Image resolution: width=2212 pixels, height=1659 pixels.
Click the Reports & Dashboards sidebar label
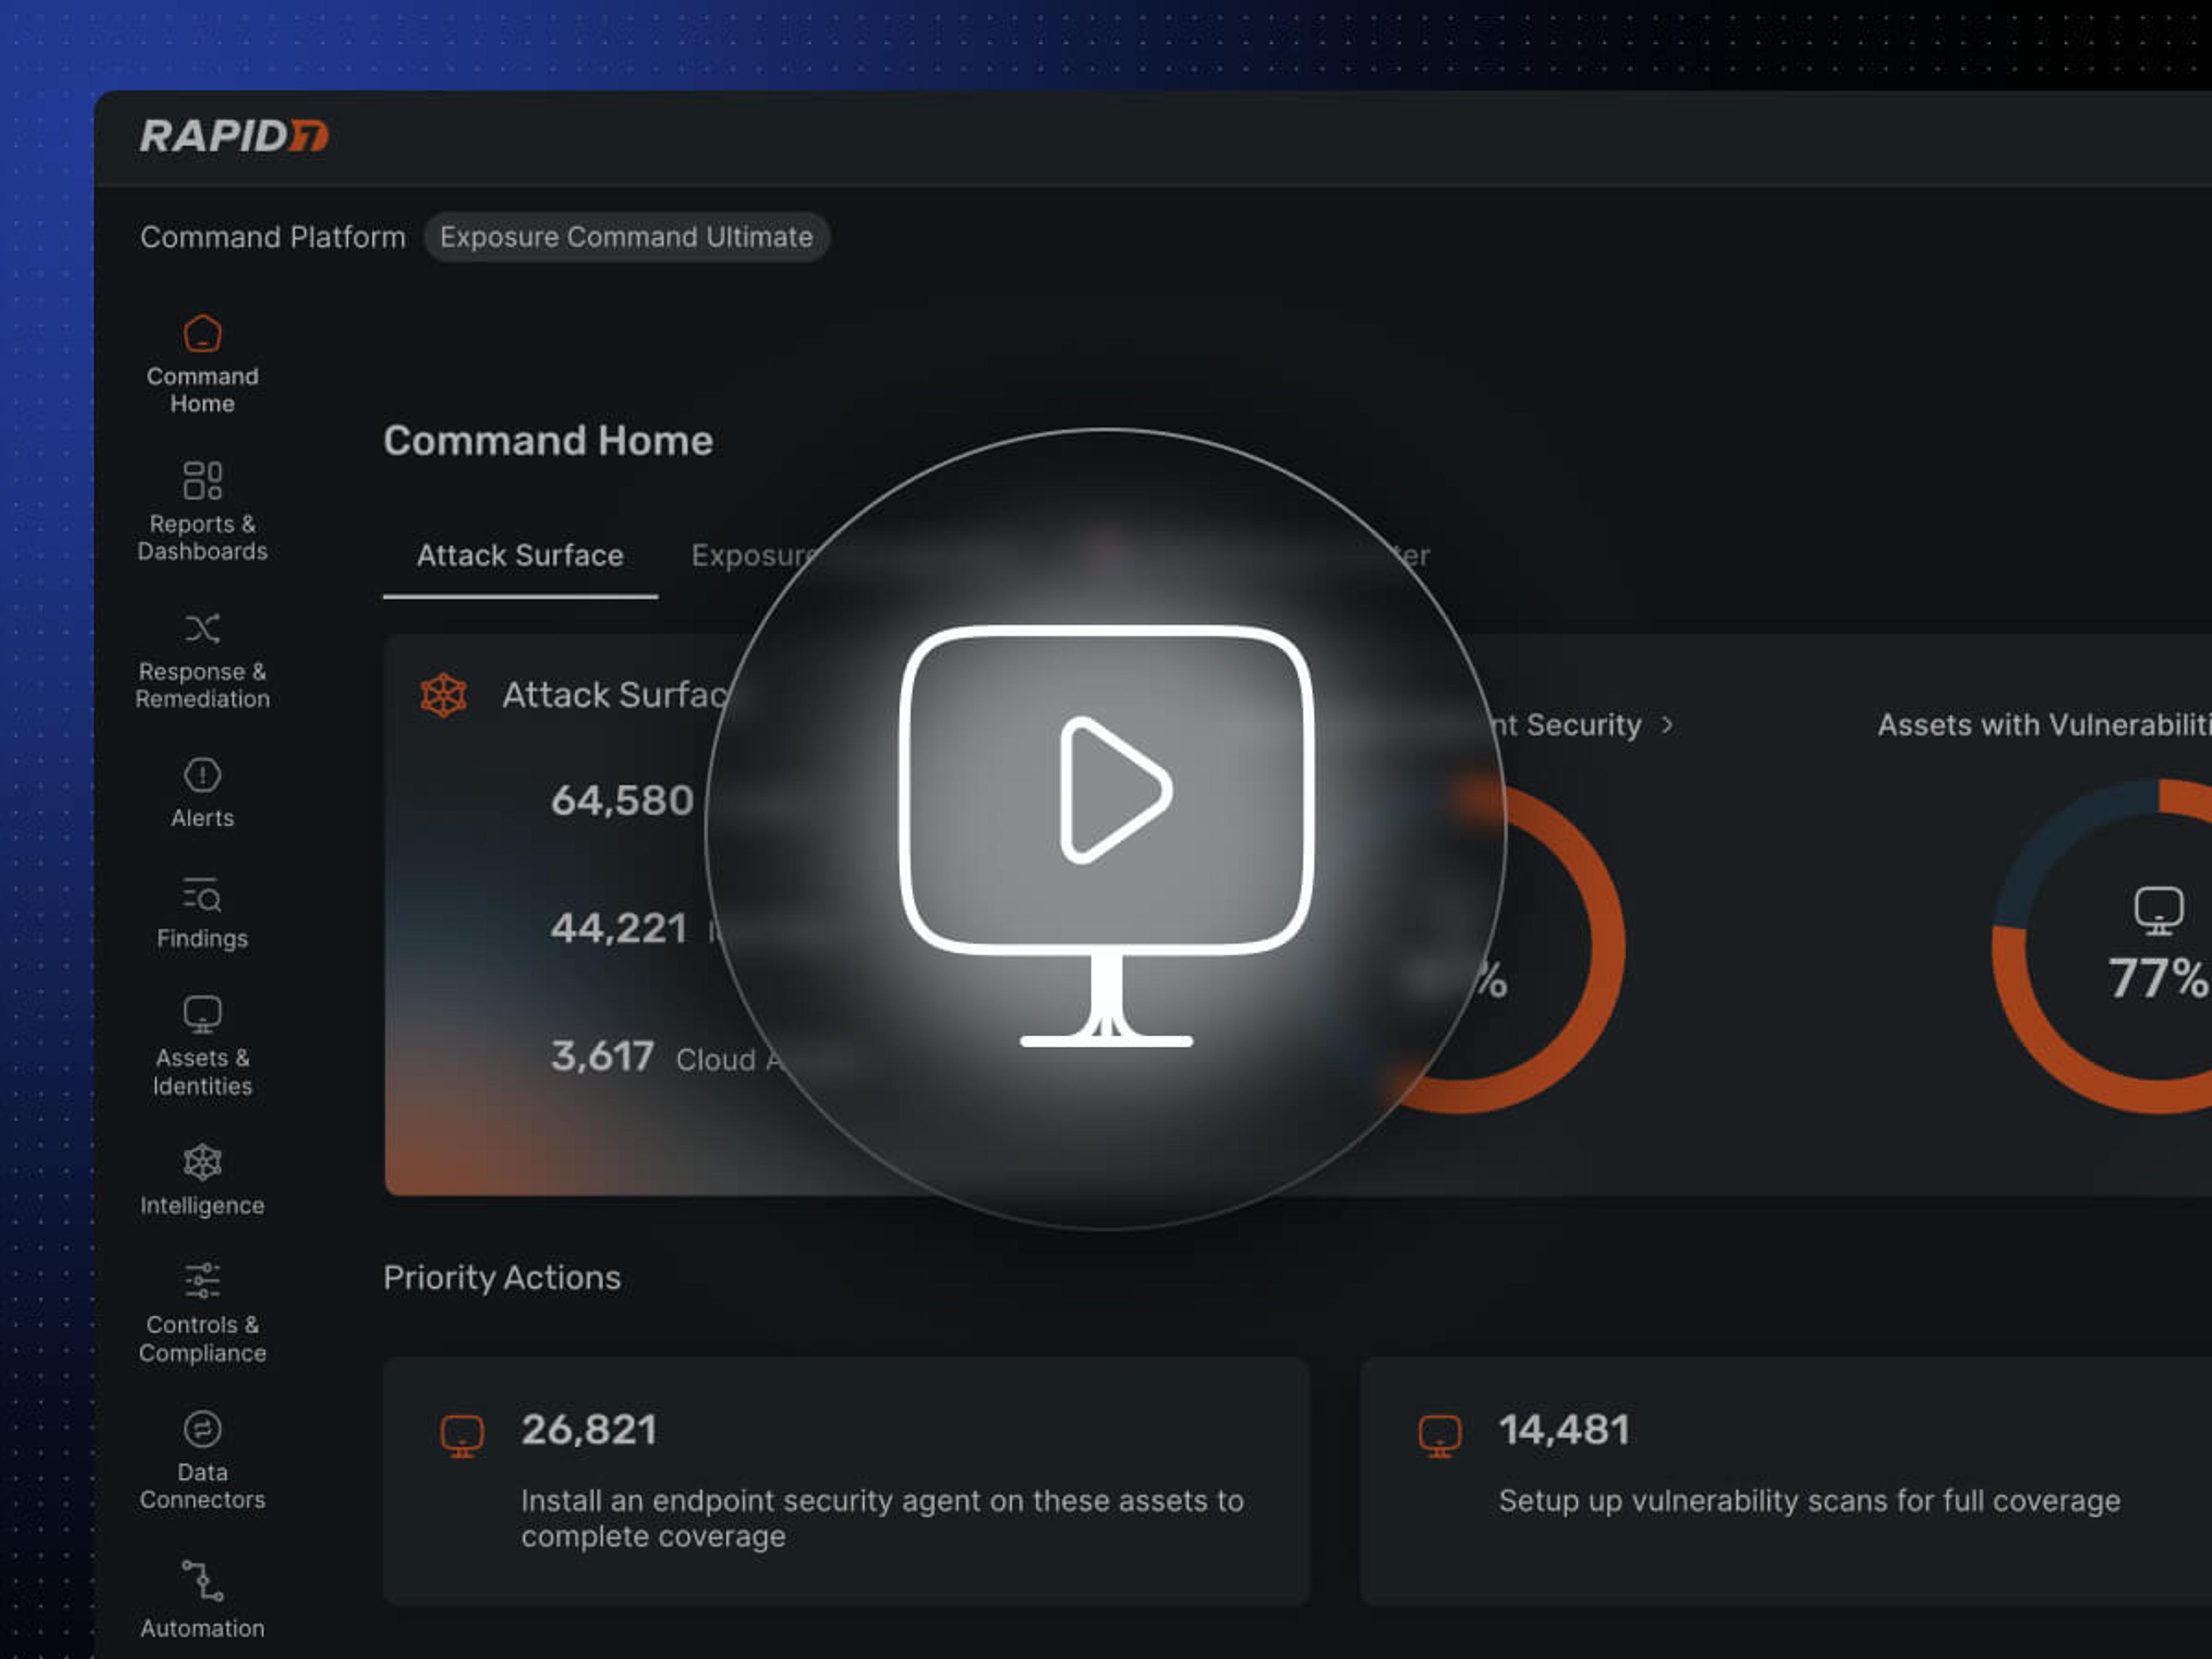(202, 538)
